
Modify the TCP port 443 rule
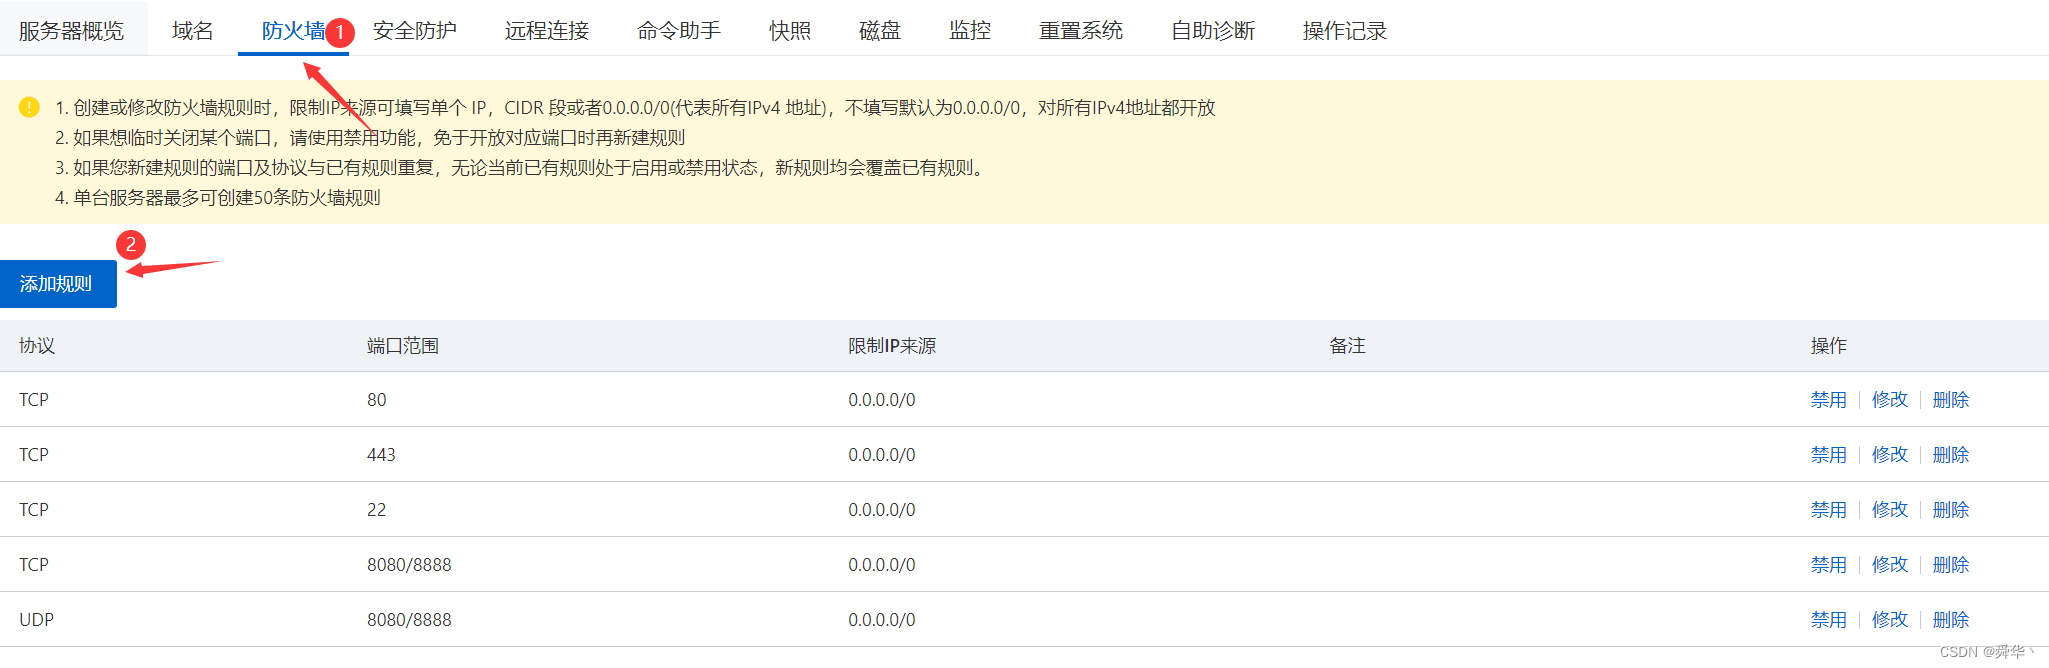[1890, 455]
